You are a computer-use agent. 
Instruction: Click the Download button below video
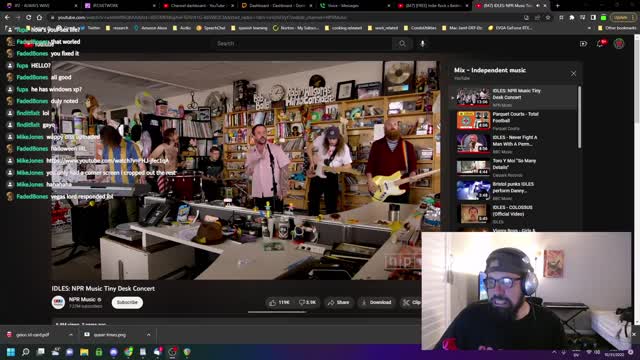coord(376,302)
